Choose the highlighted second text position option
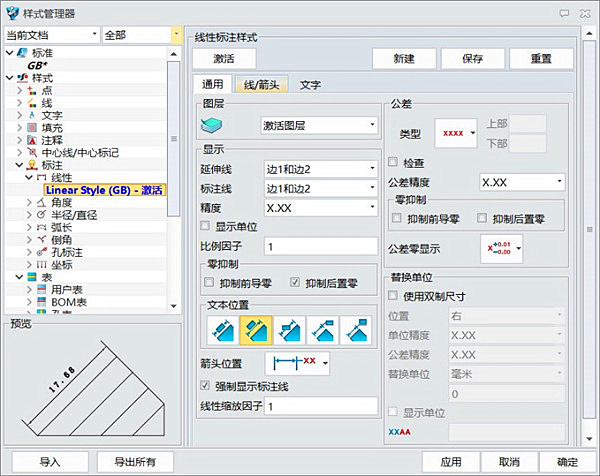This screenshot has height=476, width=600. tap(256, 329)
